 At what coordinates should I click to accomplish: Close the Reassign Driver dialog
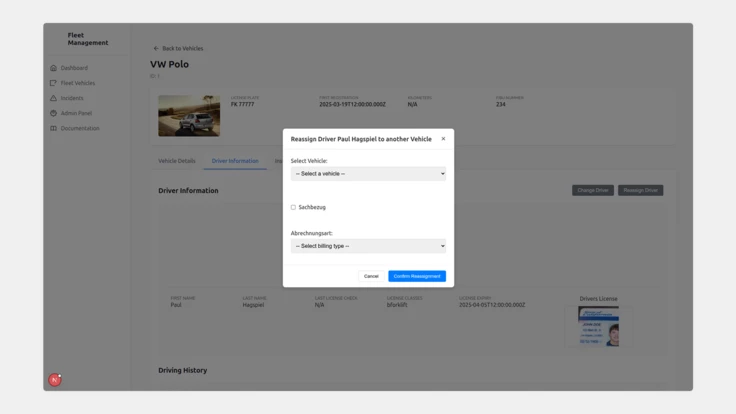coord(443,139)
